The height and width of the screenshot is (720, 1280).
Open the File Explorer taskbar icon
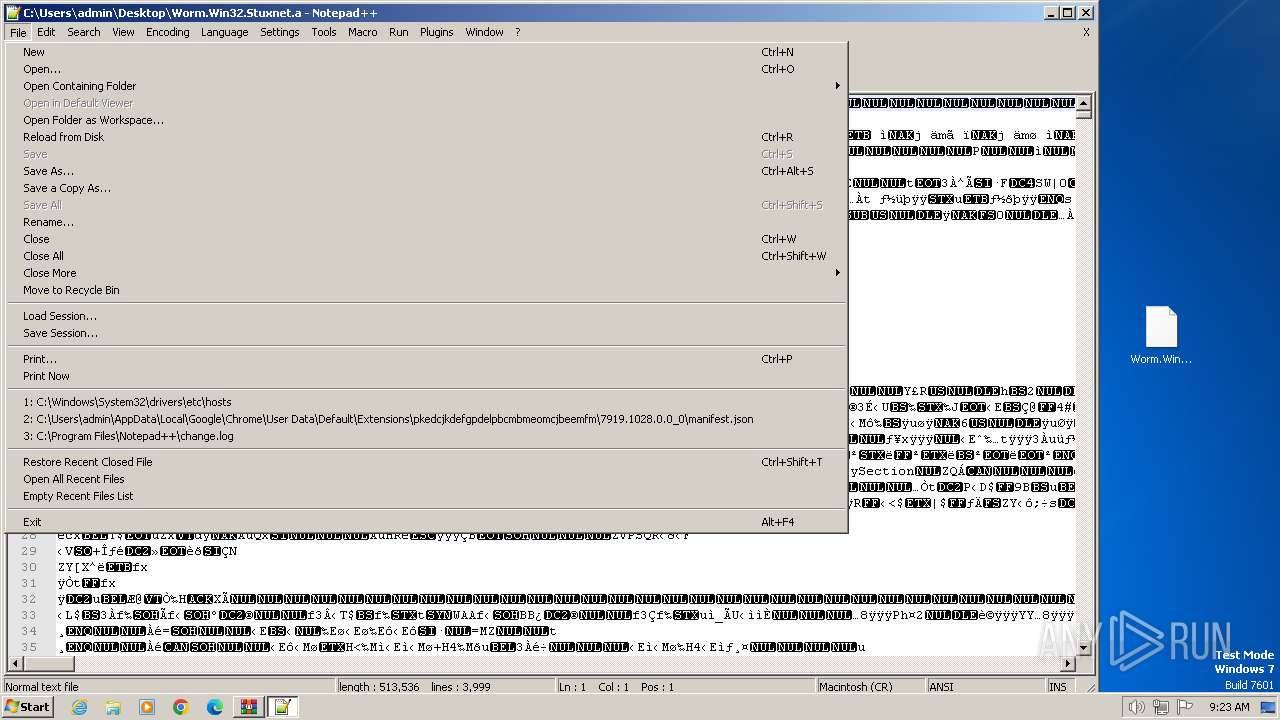[113, 707]
